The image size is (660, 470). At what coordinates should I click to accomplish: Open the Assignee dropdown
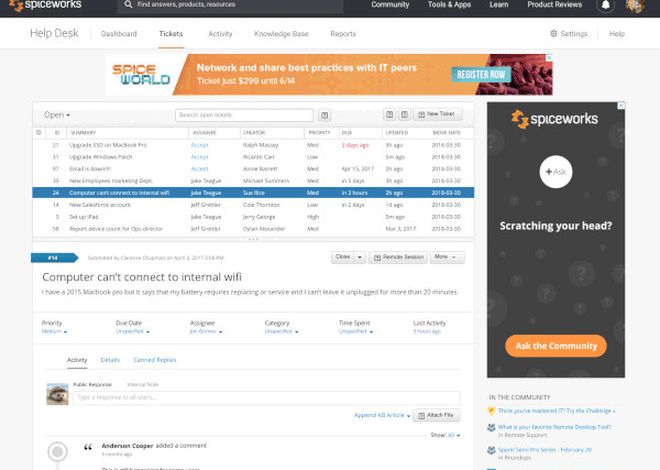tap(206, 332)
